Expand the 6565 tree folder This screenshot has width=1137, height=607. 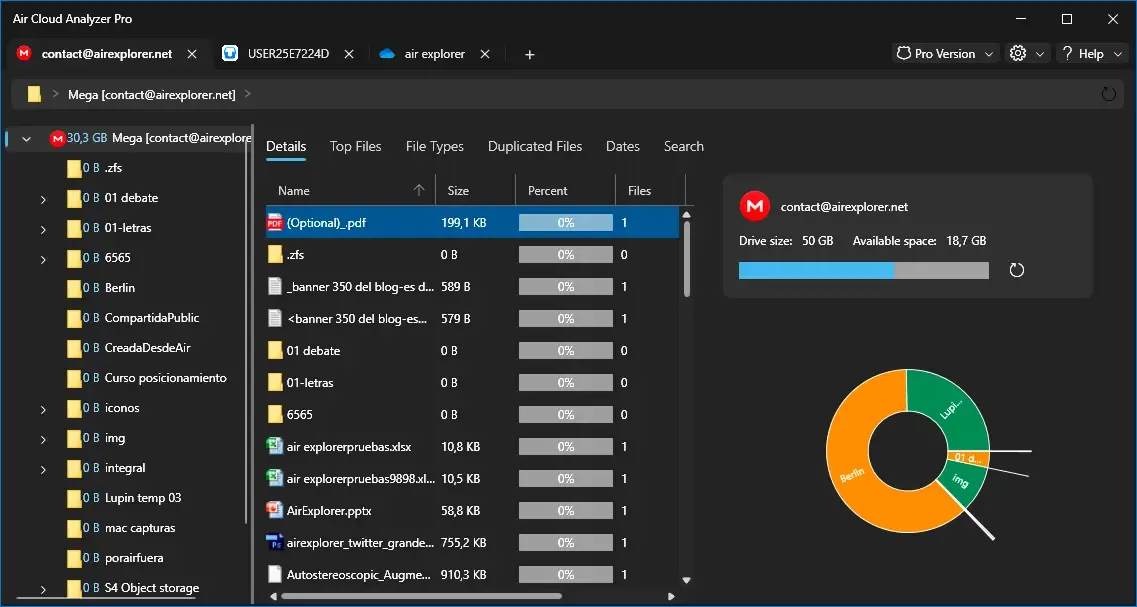[x=44, y=259]
